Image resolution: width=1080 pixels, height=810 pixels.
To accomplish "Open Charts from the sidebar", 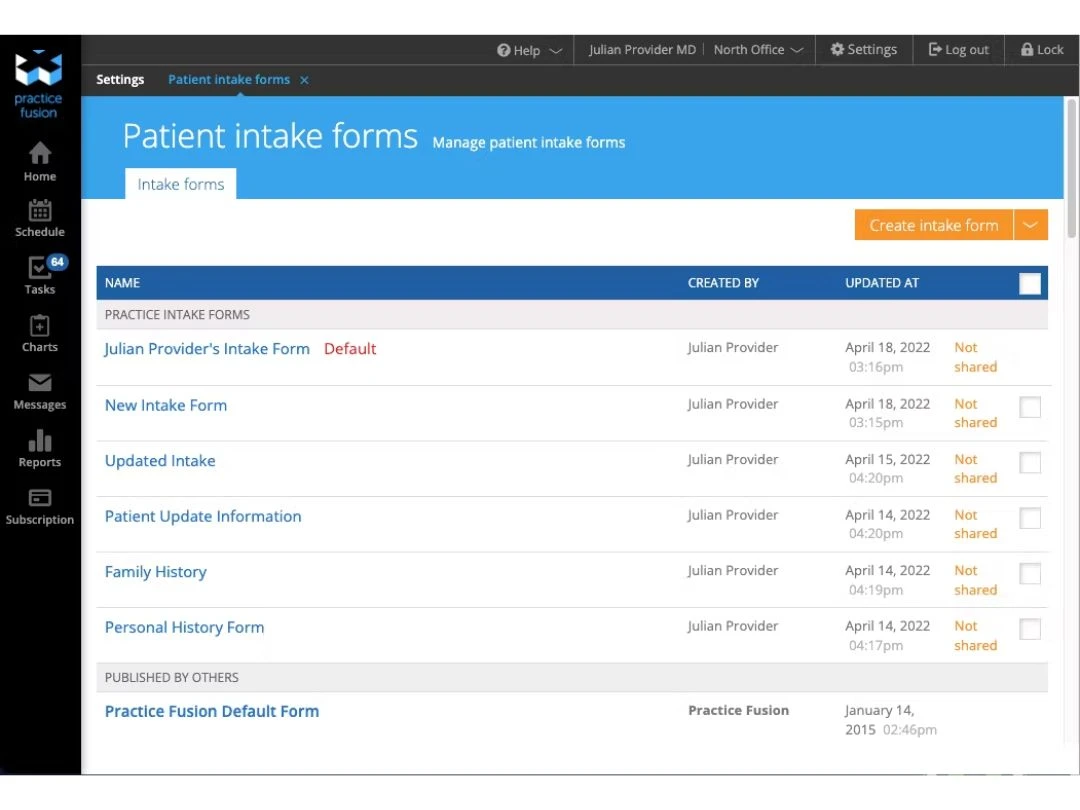I will (40, 333).
